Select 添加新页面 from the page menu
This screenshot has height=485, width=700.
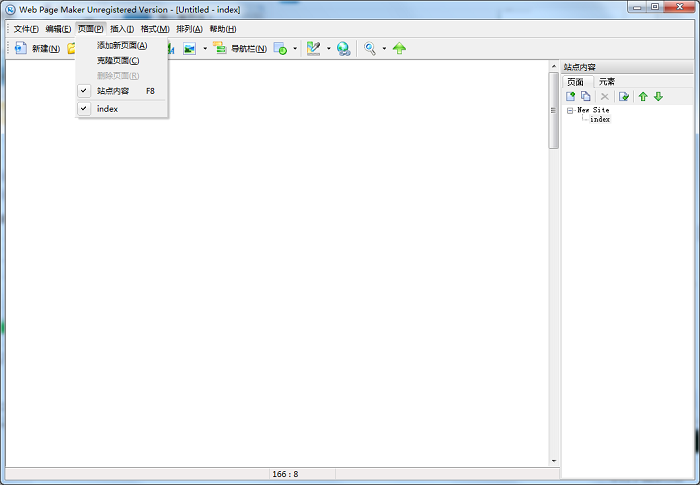[x=121, y=45]
